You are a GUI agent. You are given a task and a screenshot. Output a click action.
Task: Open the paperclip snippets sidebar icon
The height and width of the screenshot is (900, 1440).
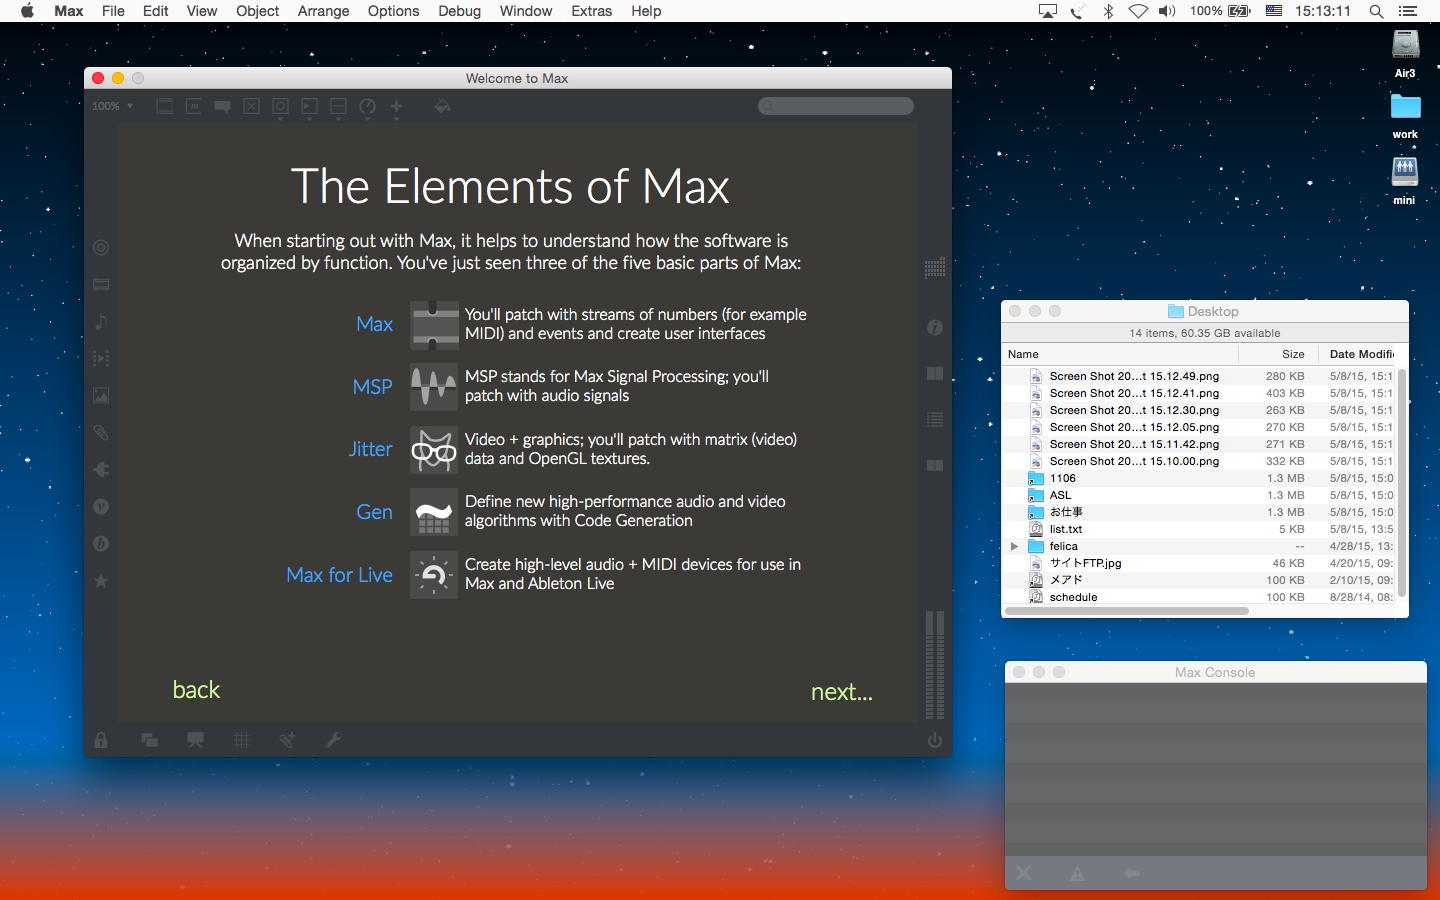(x=101, y=433)
